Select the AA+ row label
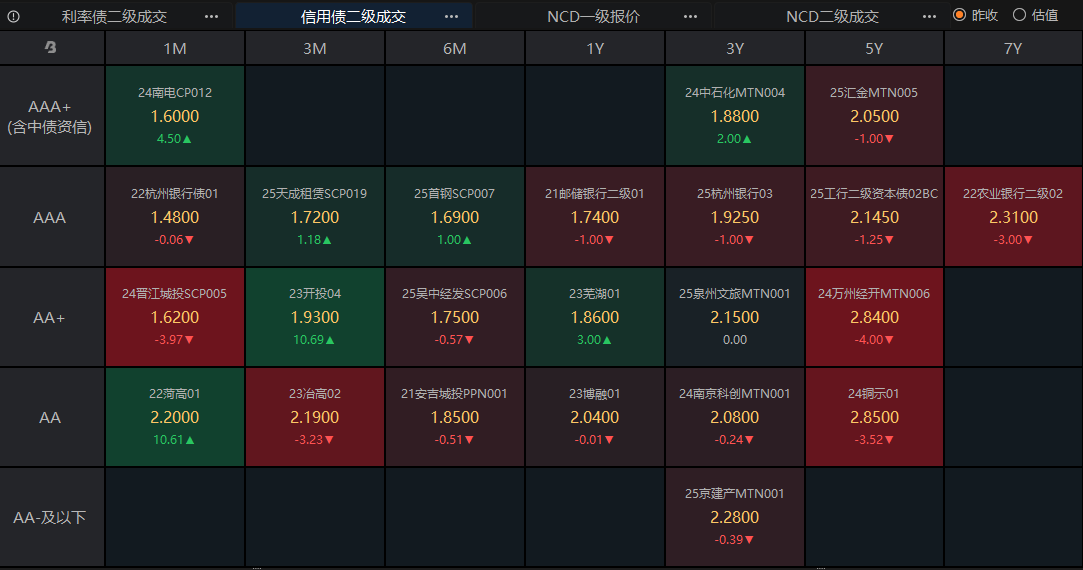The width and height of the screenshot is (1083, 570). [52, 317]
